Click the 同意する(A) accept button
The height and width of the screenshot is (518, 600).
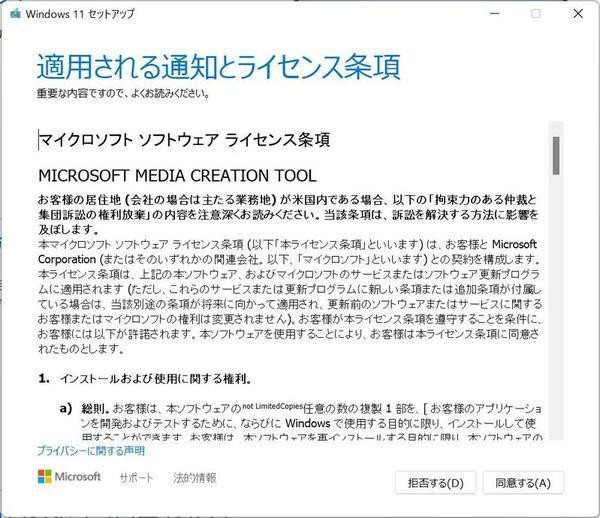click(x=523, y=483)
